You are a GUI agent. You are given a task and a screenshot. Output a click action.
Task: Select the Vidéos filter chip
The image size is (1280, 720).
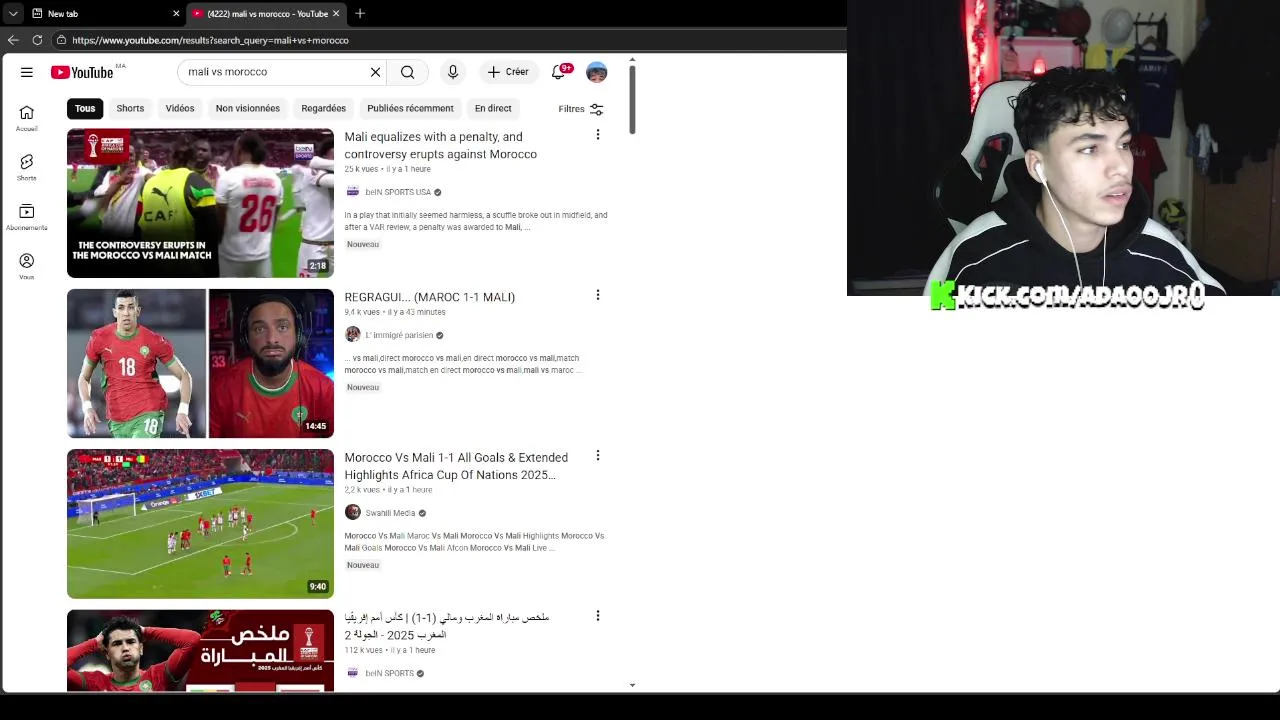[180, 108]
